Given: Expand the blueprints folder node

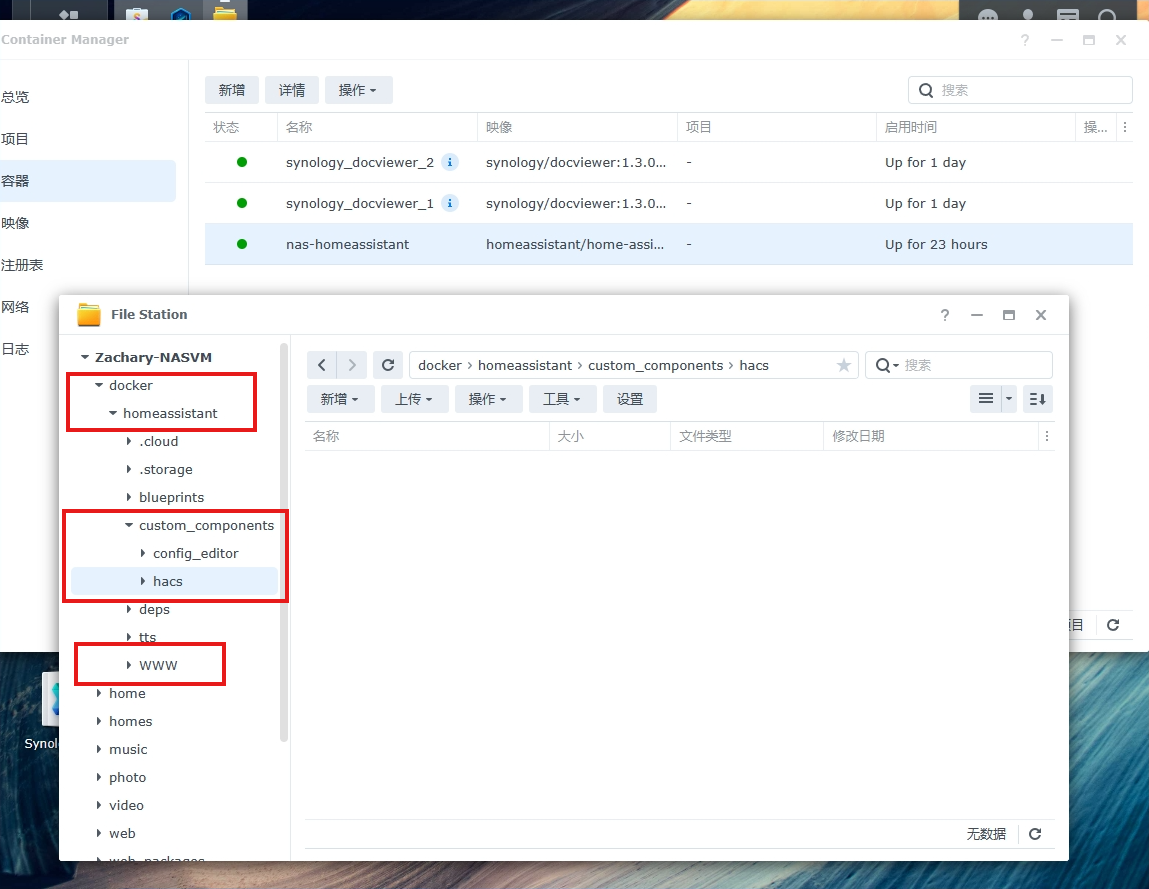Looking at the screenshot, I should (129, 497).
